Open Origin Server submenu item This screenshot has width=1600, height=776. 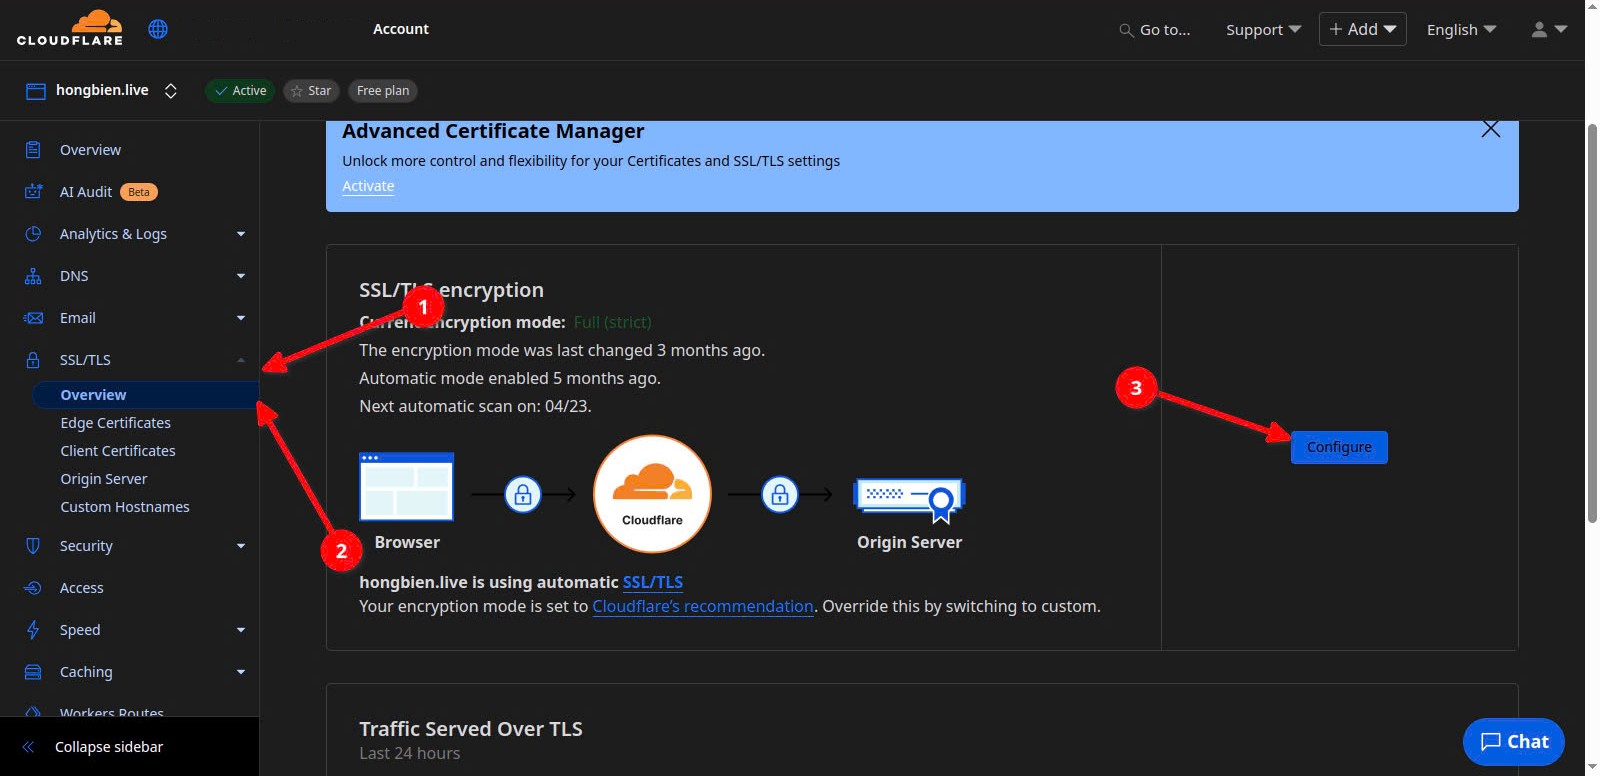(x=104, y=479)
